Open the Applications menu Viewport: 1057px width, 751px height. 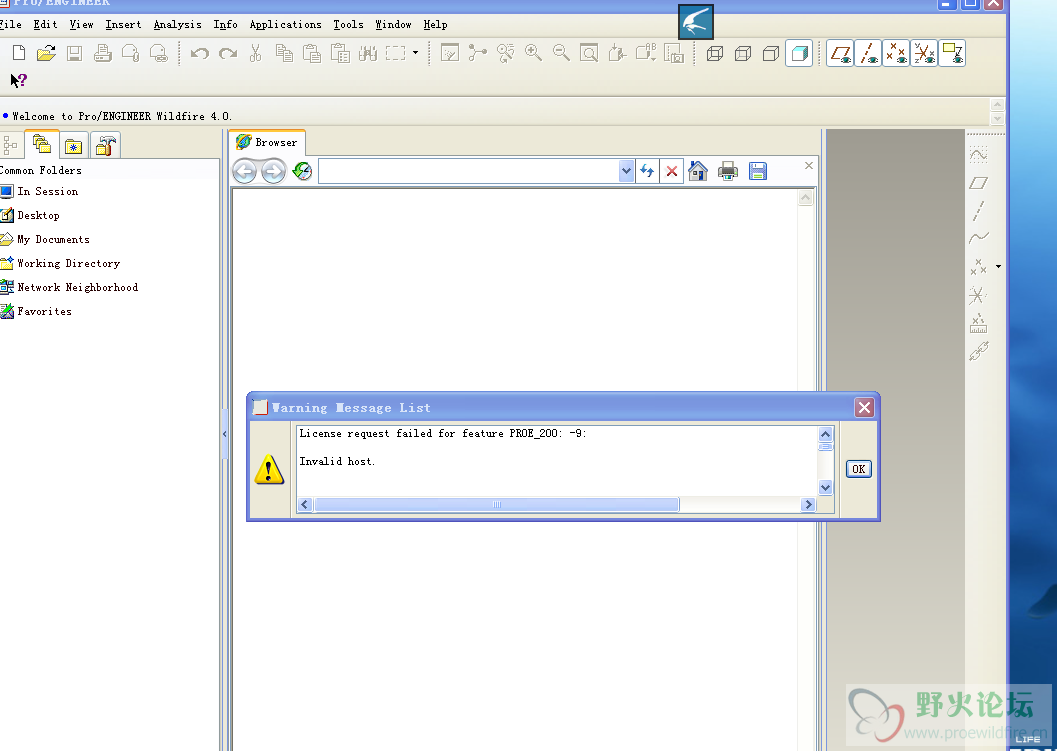pyautogui.click(x=286, y=24)
